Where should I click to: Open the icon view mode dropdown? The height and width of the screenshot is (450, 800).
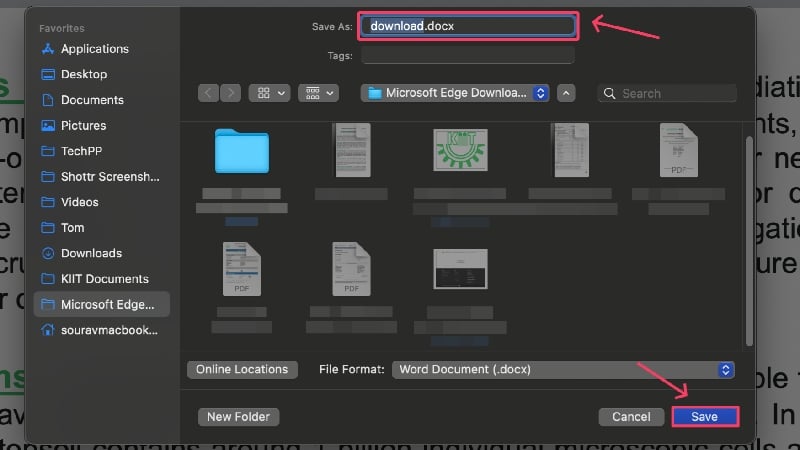[x=270, y=93]
